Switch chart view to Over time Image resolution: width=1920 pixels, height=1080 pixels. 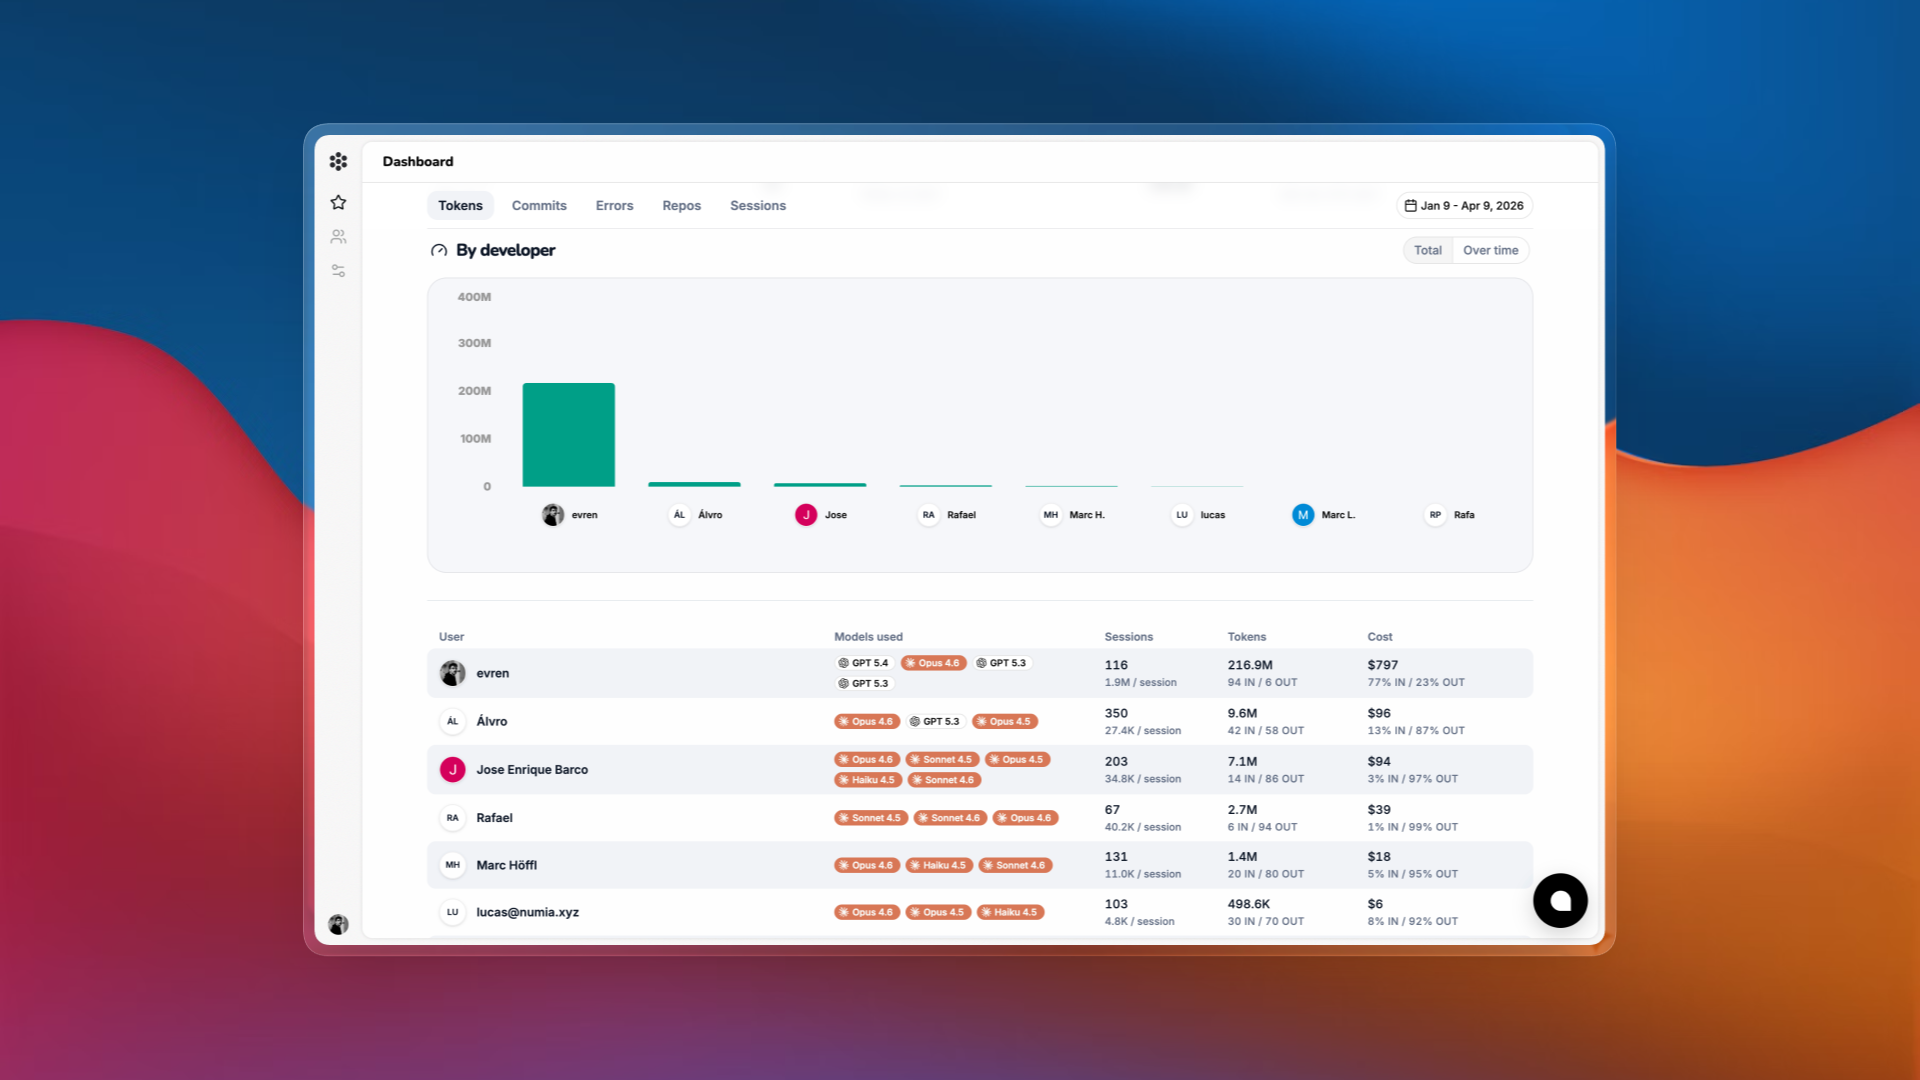pos(1490,250)
